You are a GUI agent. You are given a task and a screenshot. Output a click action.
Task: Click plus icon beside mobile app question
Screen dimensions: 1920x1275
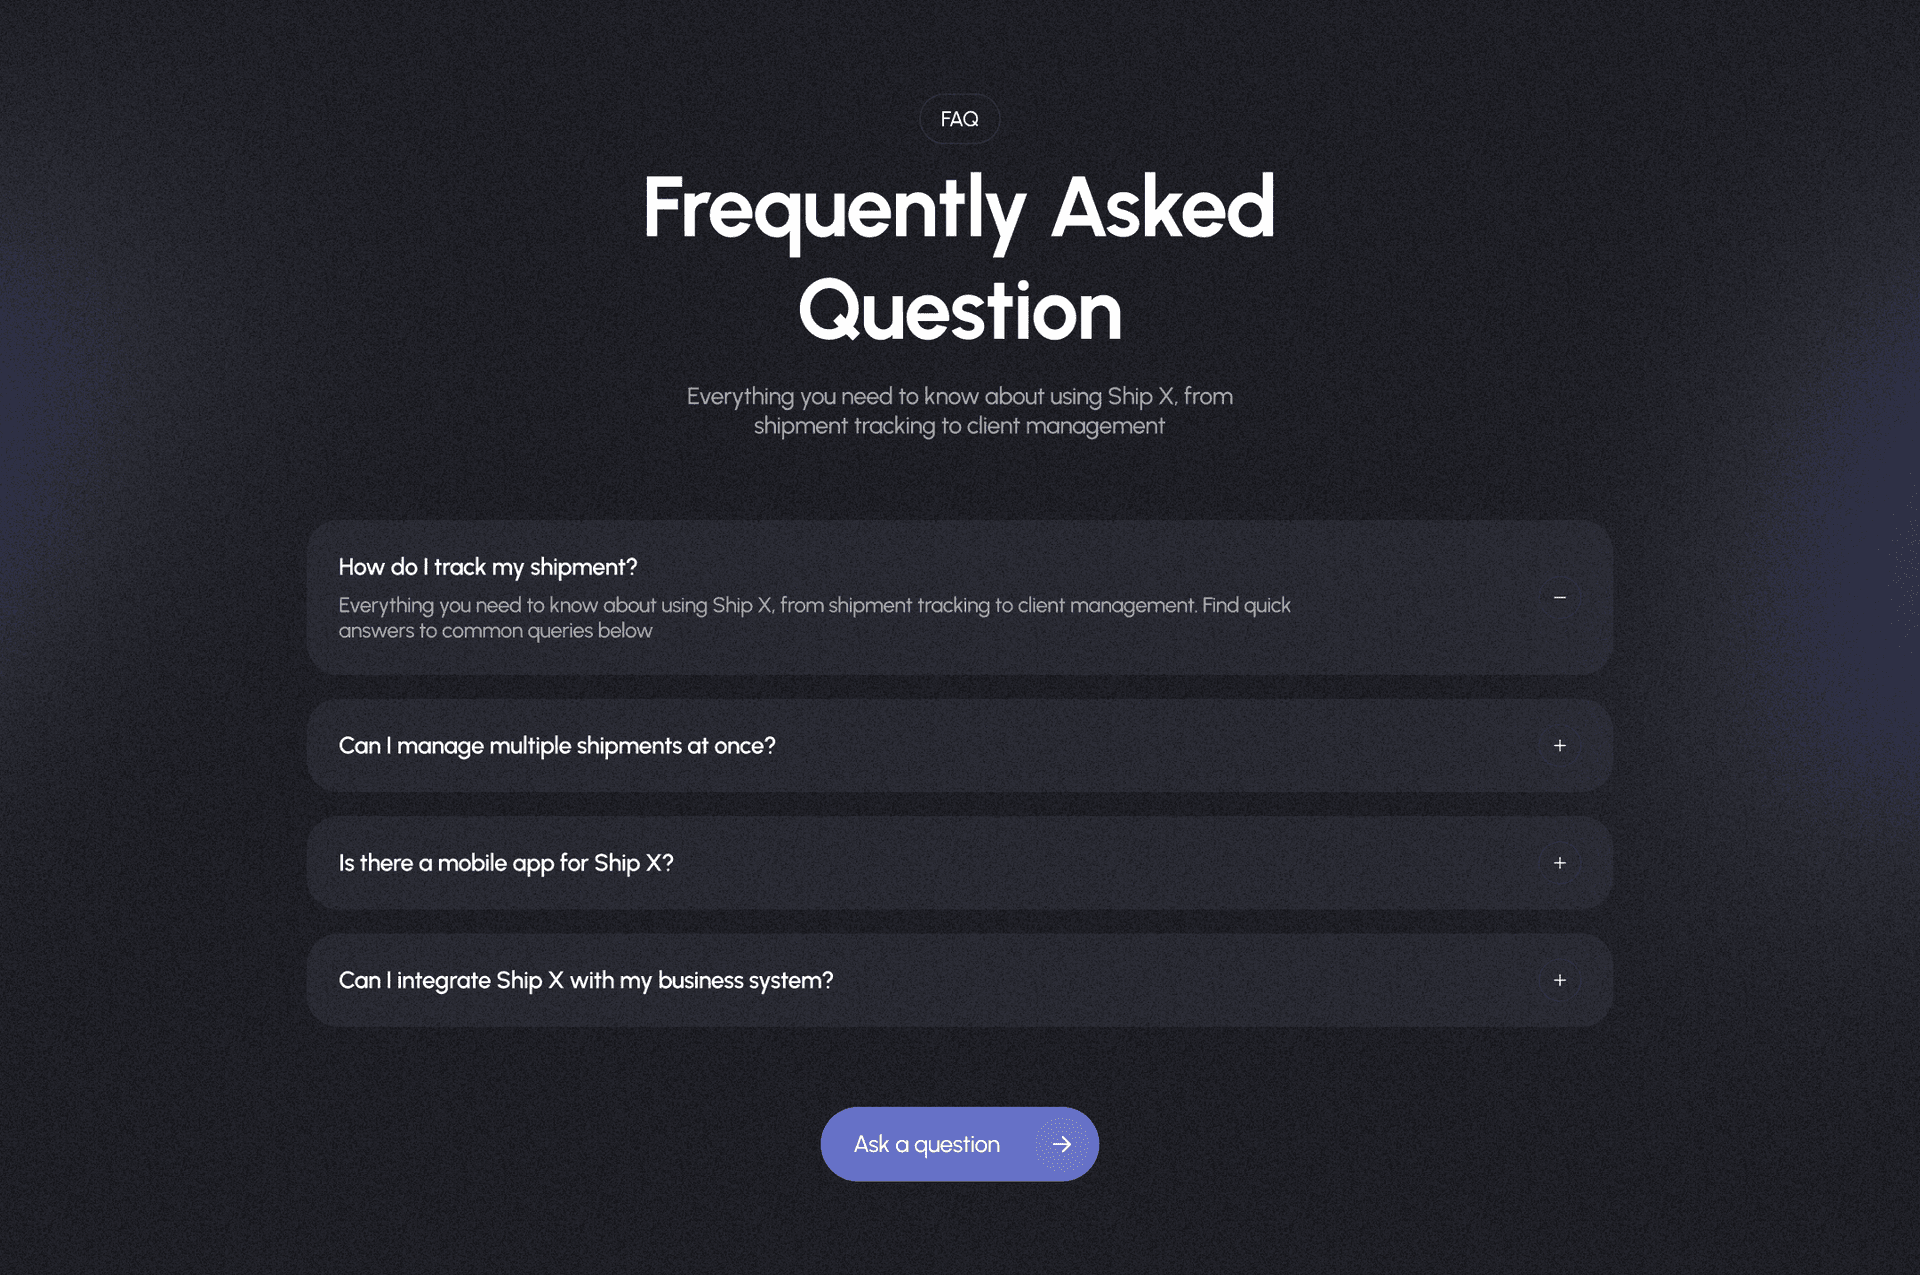tap(1559, 862)
